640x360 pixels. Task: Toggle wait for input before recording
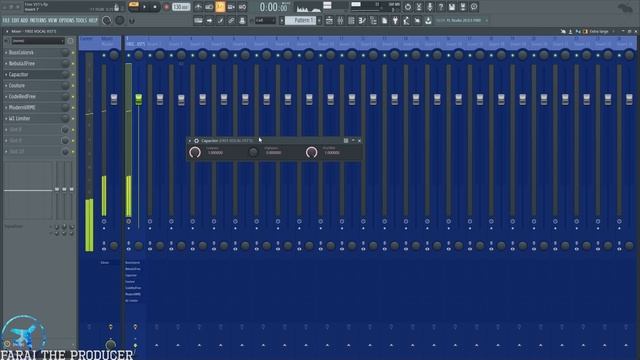(x=209, y=7)
